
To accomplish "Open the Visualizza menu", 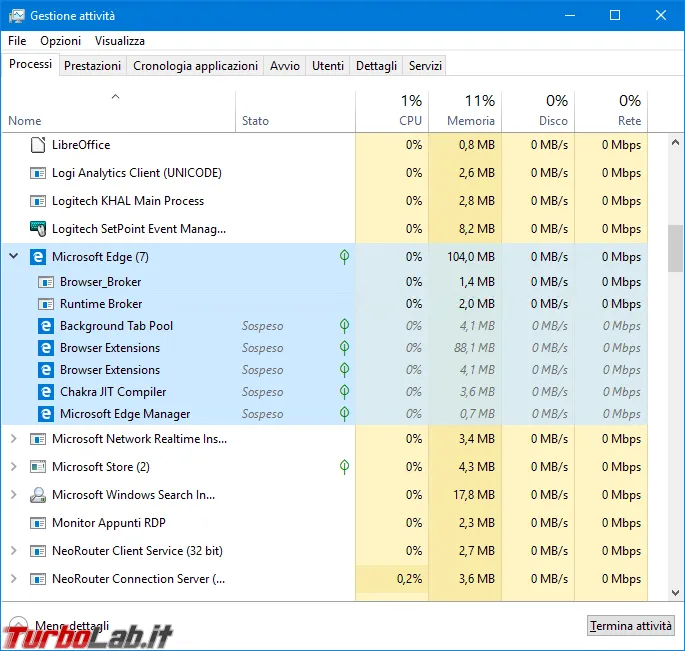I will tap(120, 41).
